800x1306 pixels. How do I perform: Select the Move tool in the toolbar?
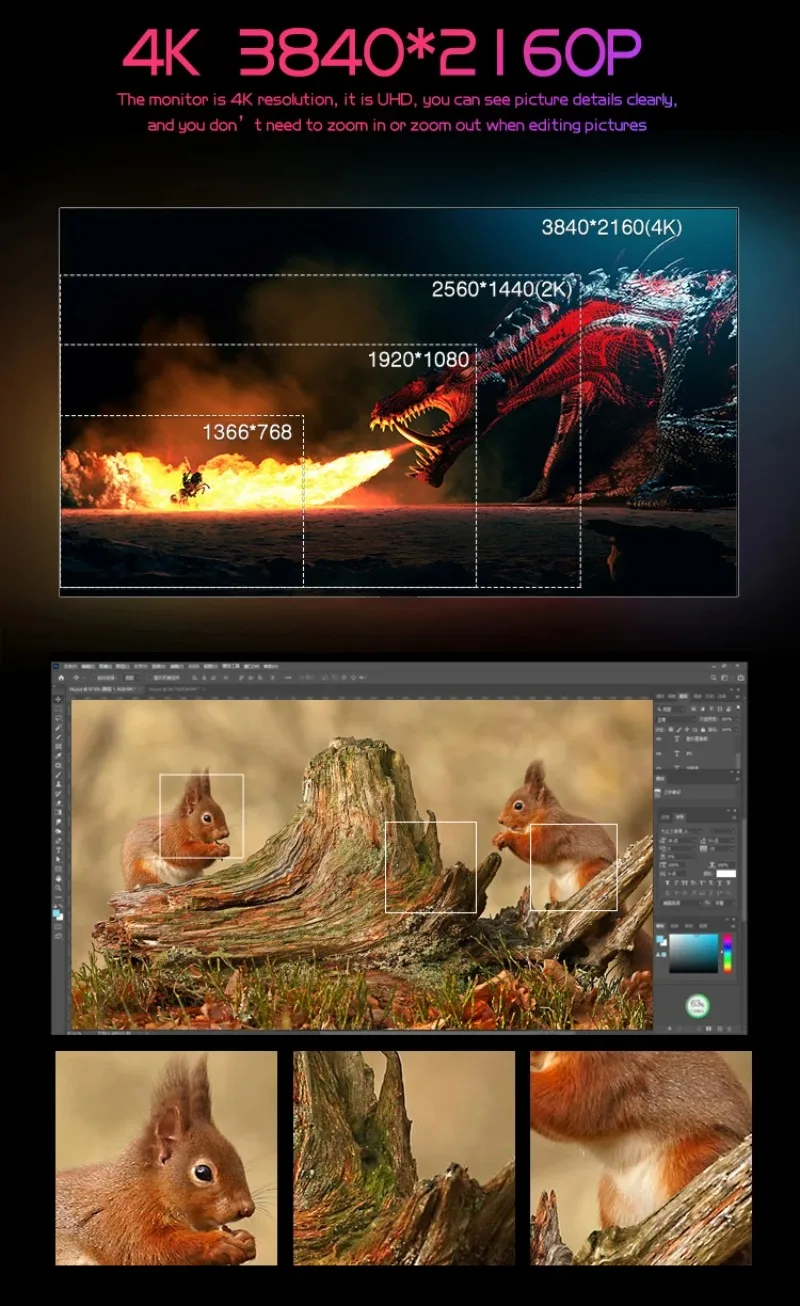(59, 699)
